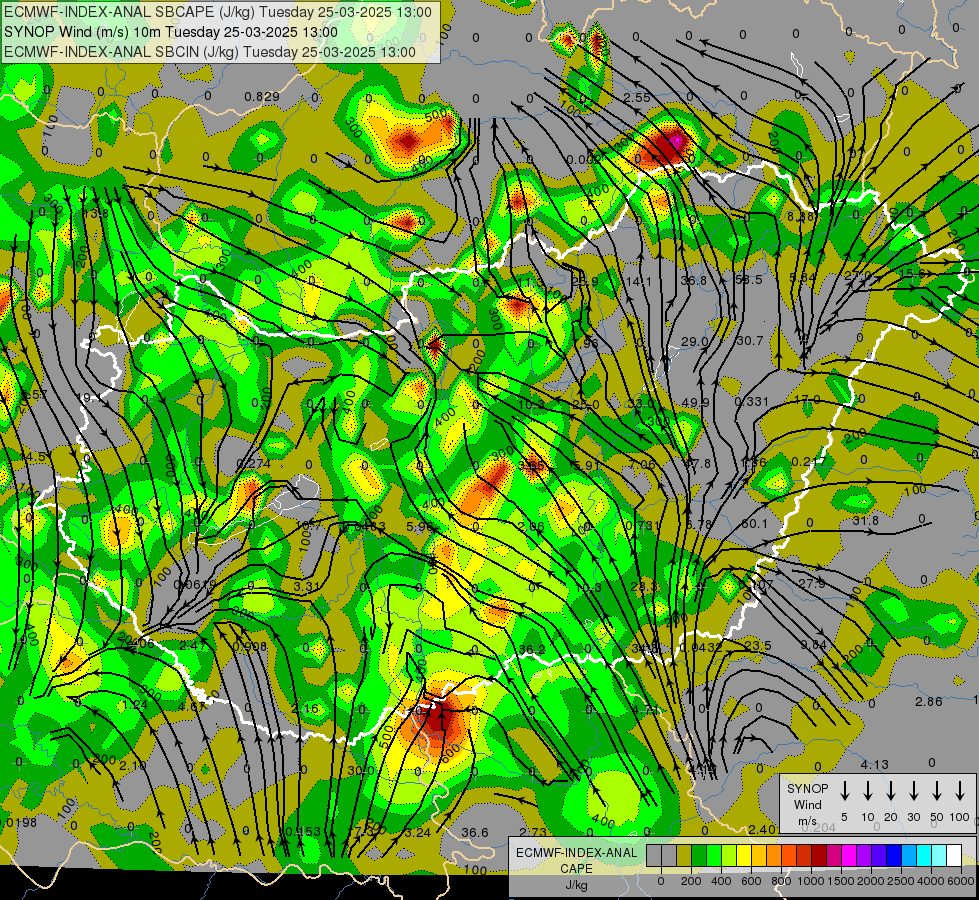The image size is (979, 900).
Task: Pick the amber 600–700 legend swatch
Action: [759, 856]
